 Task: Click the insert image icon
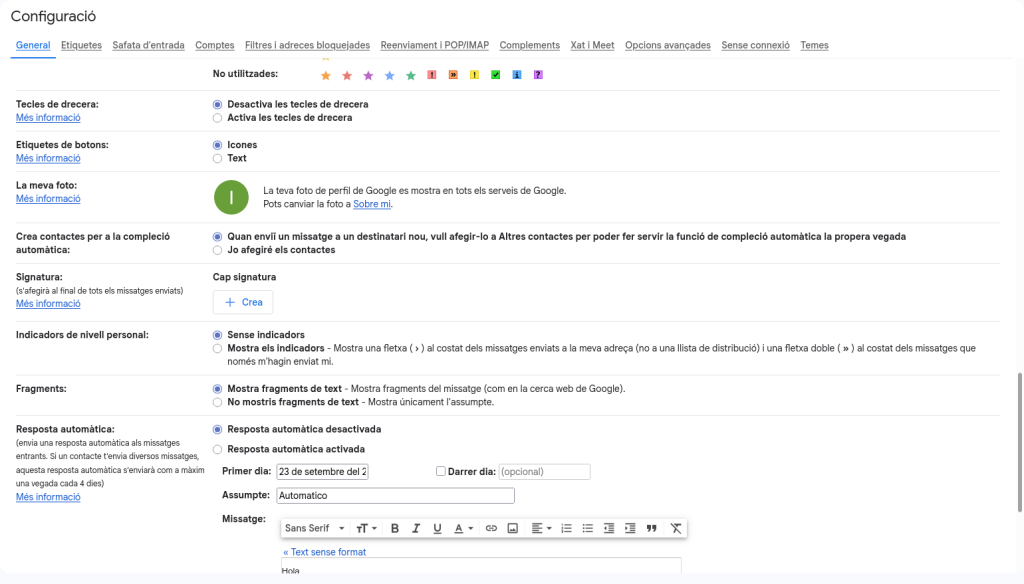click(x=513, y=528)
